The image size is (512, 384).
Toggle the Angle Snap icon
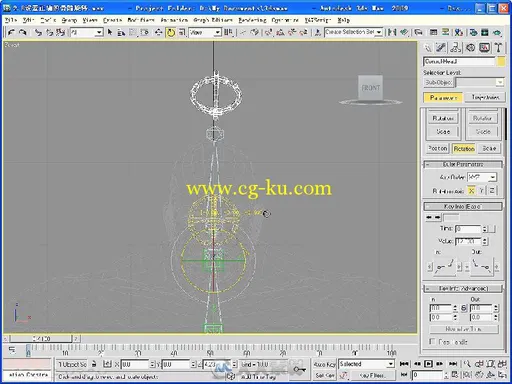pos(280,32)
